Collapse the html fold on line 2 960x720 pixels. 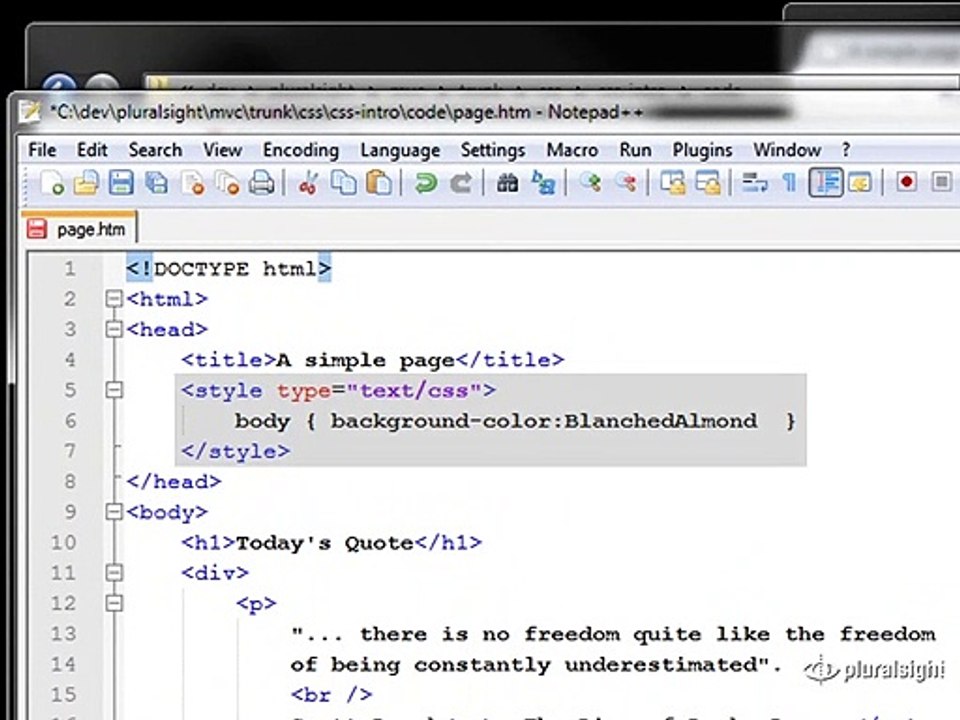[x=114, y=299]
